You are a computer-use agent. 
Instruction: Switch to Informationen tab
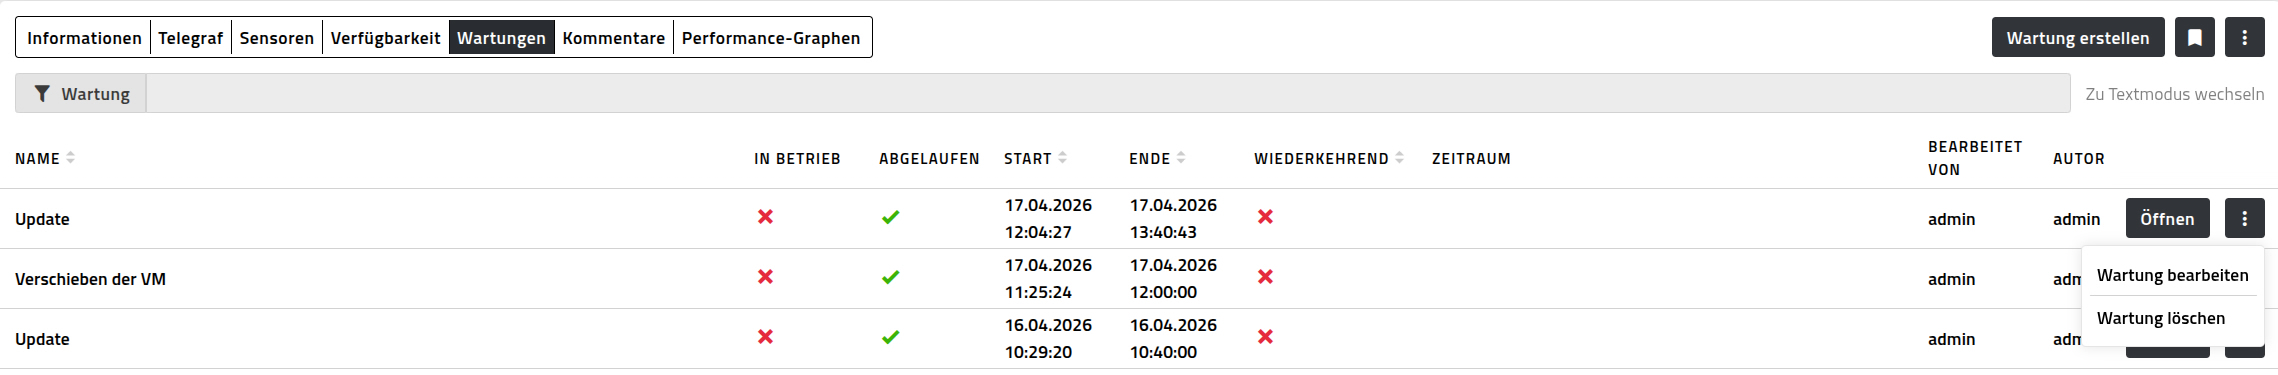84,38
